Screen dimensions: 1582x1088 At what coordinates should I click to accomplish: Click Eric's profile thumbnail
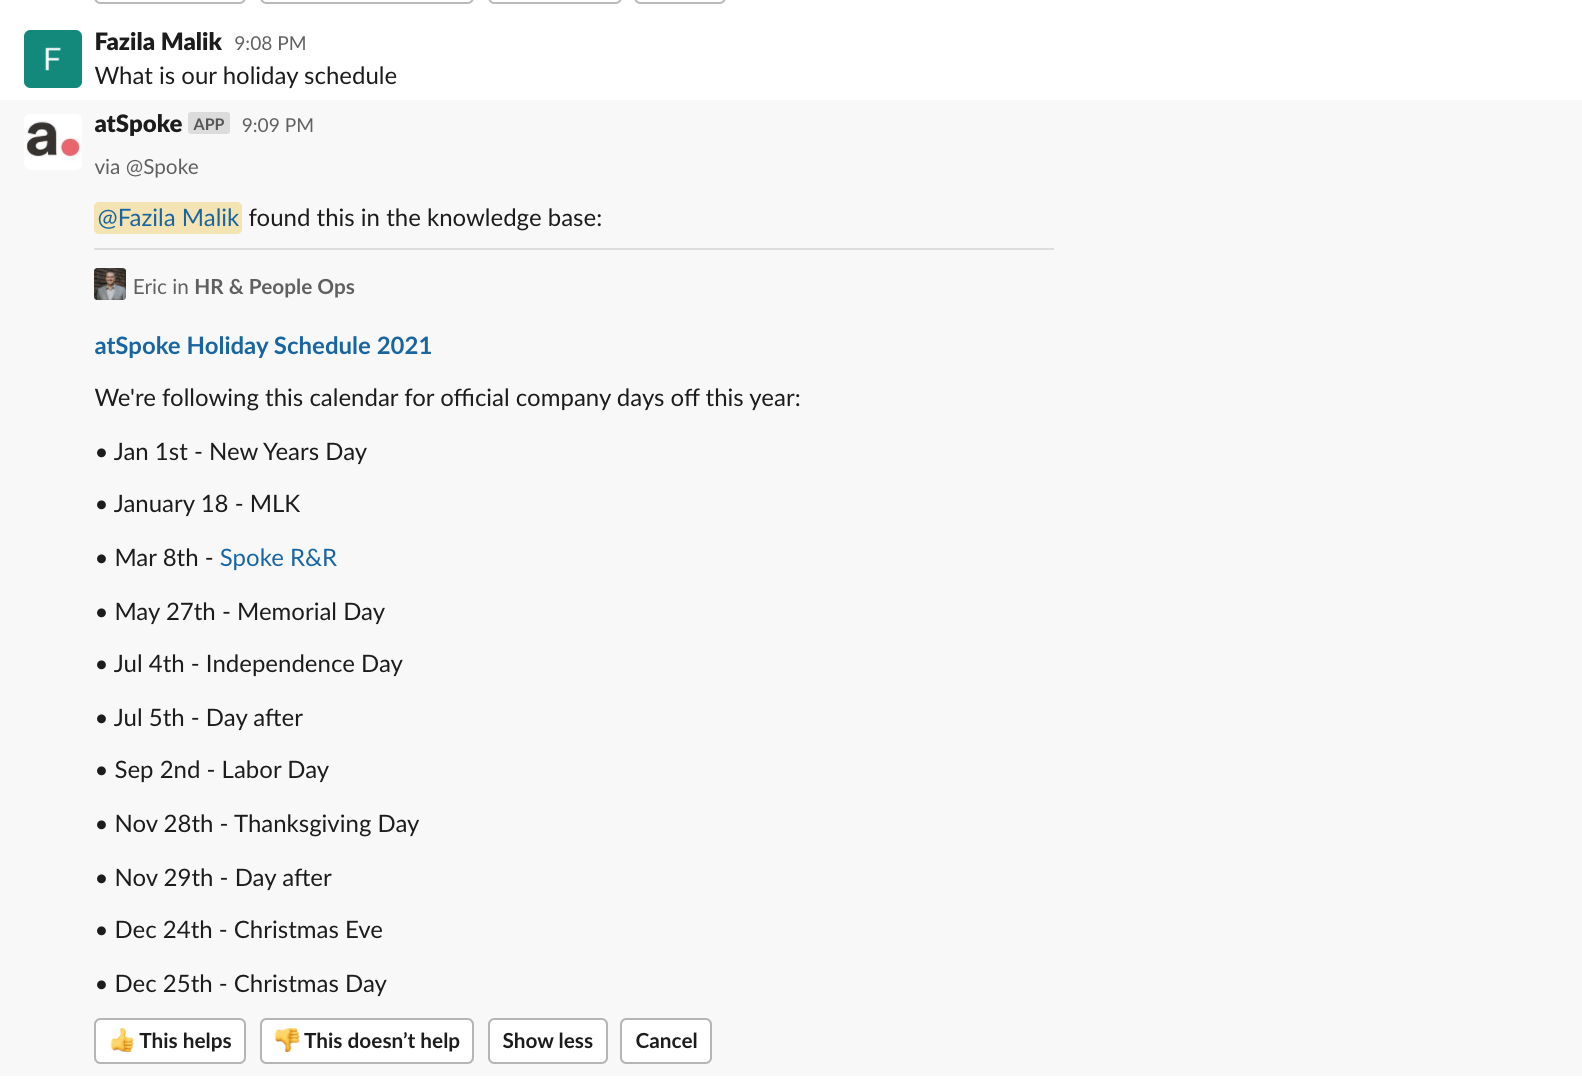tap(110, 284)
